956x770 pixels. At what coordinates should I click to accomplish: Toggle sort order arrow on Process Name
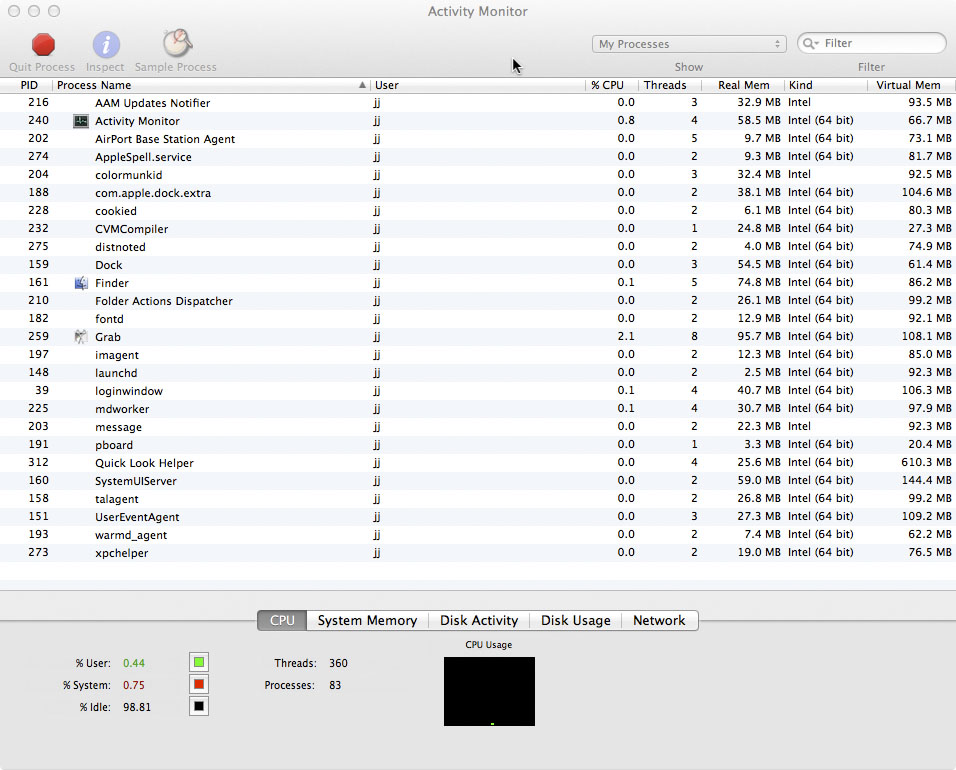tap(362, 85)
